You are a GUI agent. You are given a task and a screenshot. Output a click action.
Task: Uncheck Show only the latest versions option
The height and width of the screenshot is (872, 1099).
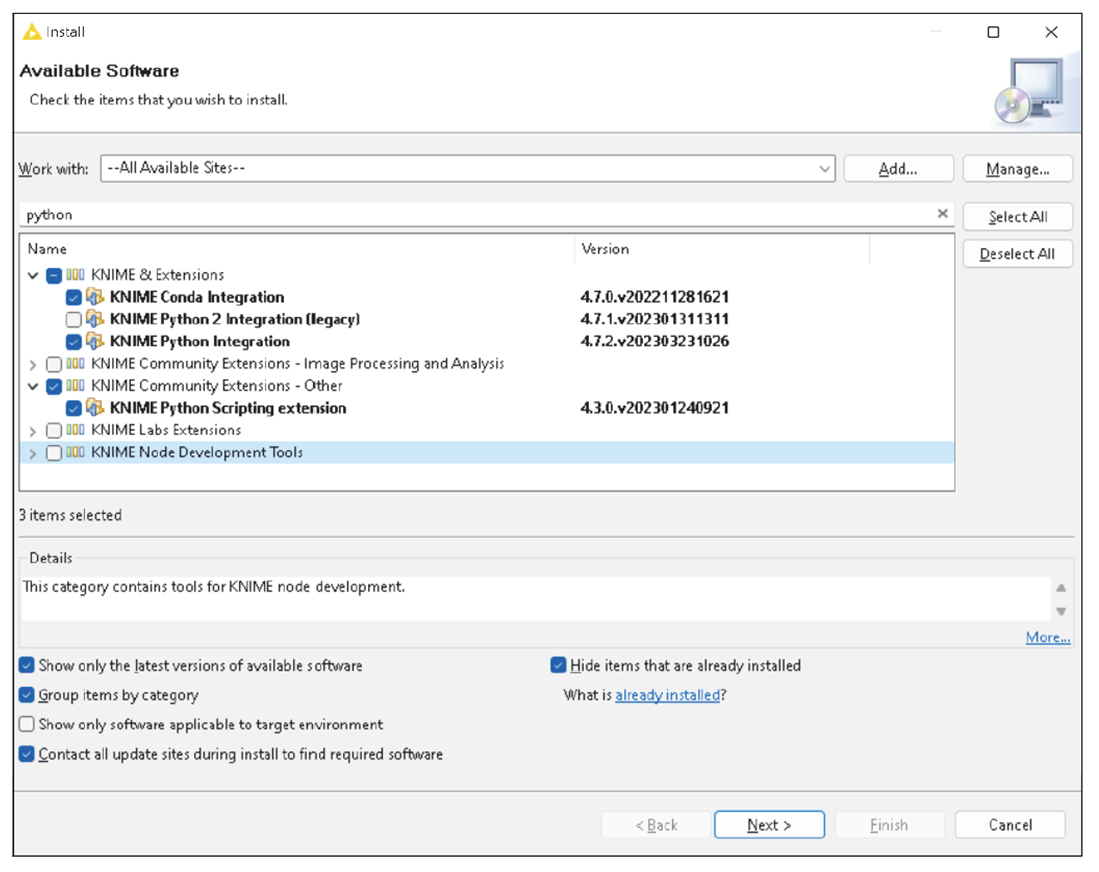coord(27,665)
